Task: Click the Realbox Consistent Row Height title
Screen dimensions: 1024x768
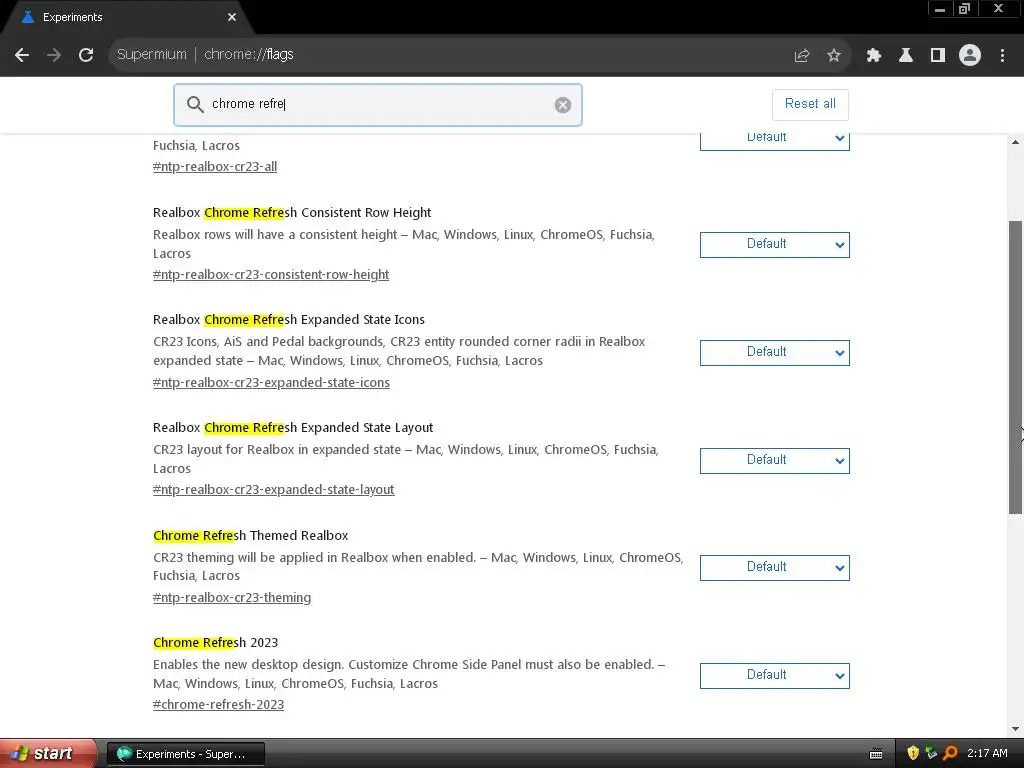Action: pos(292,213)
